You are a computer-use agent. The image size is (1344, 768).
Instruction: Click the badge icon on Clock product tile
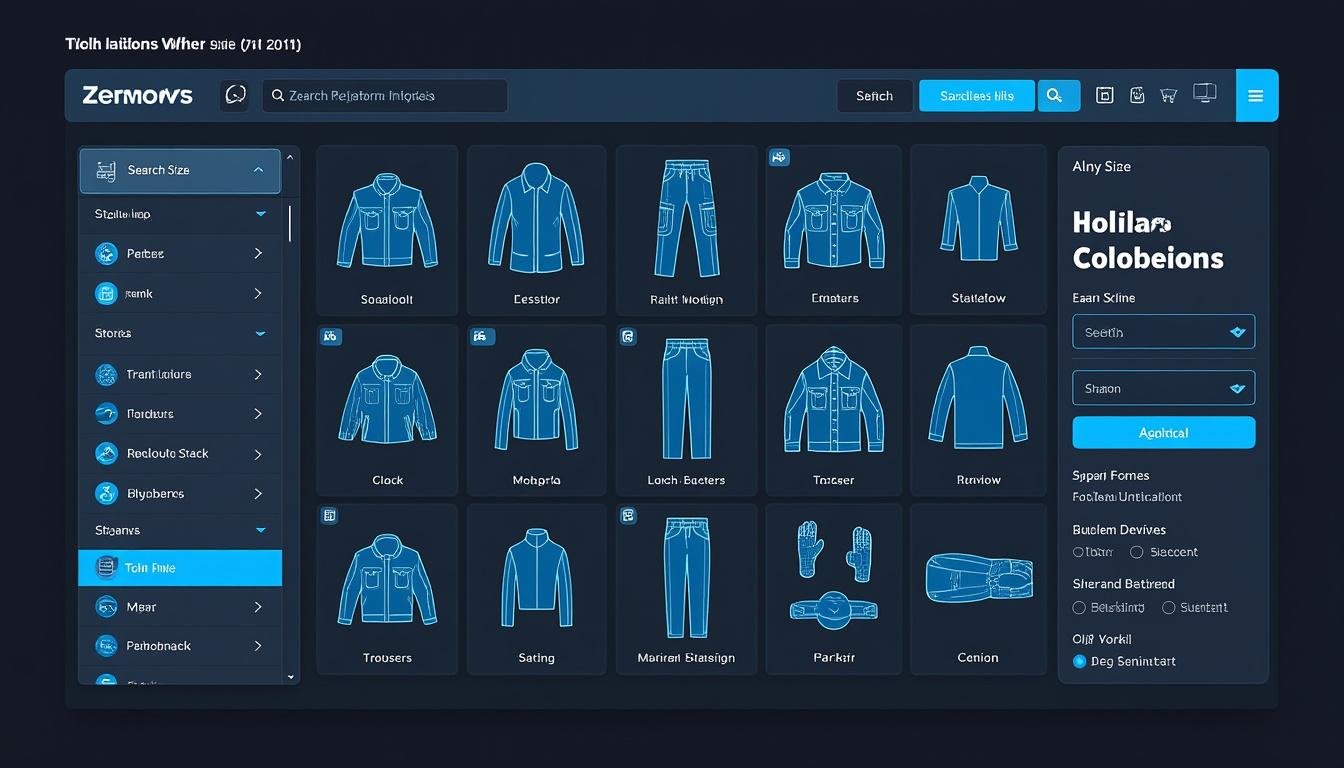(x=330, y=337)
